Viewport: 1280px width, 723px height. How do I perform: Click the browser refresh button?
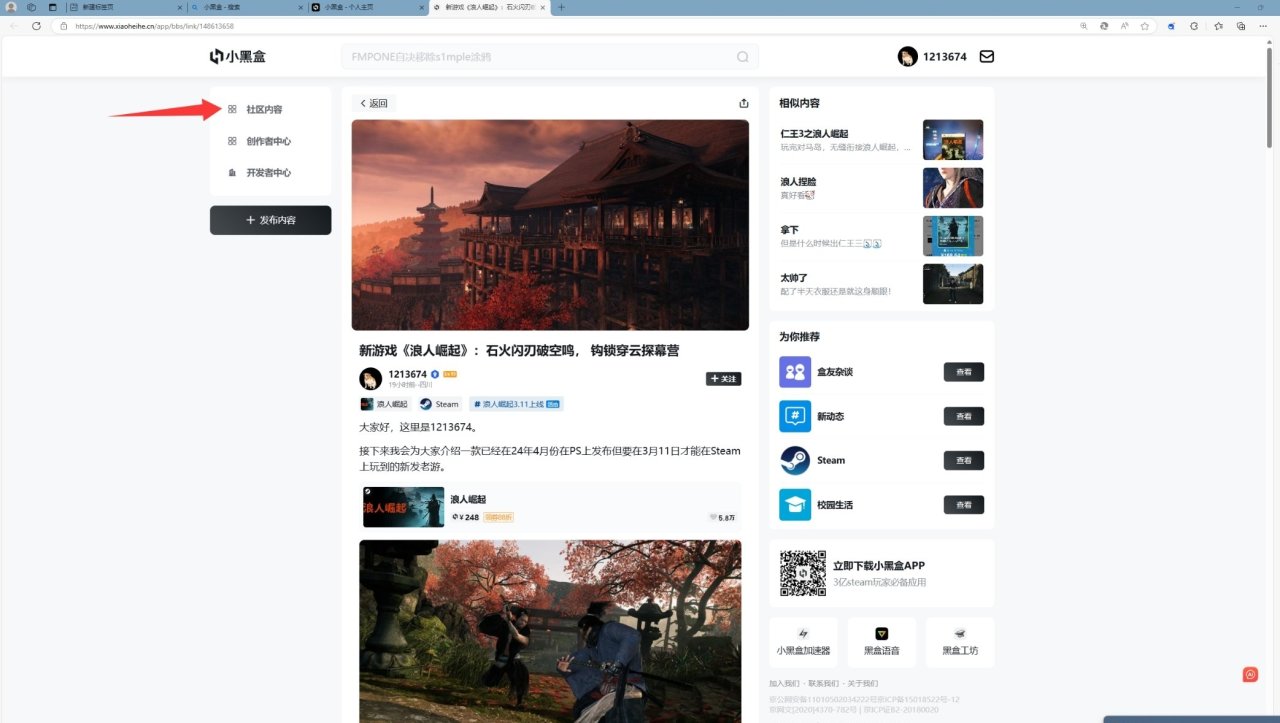coord(37,25)
